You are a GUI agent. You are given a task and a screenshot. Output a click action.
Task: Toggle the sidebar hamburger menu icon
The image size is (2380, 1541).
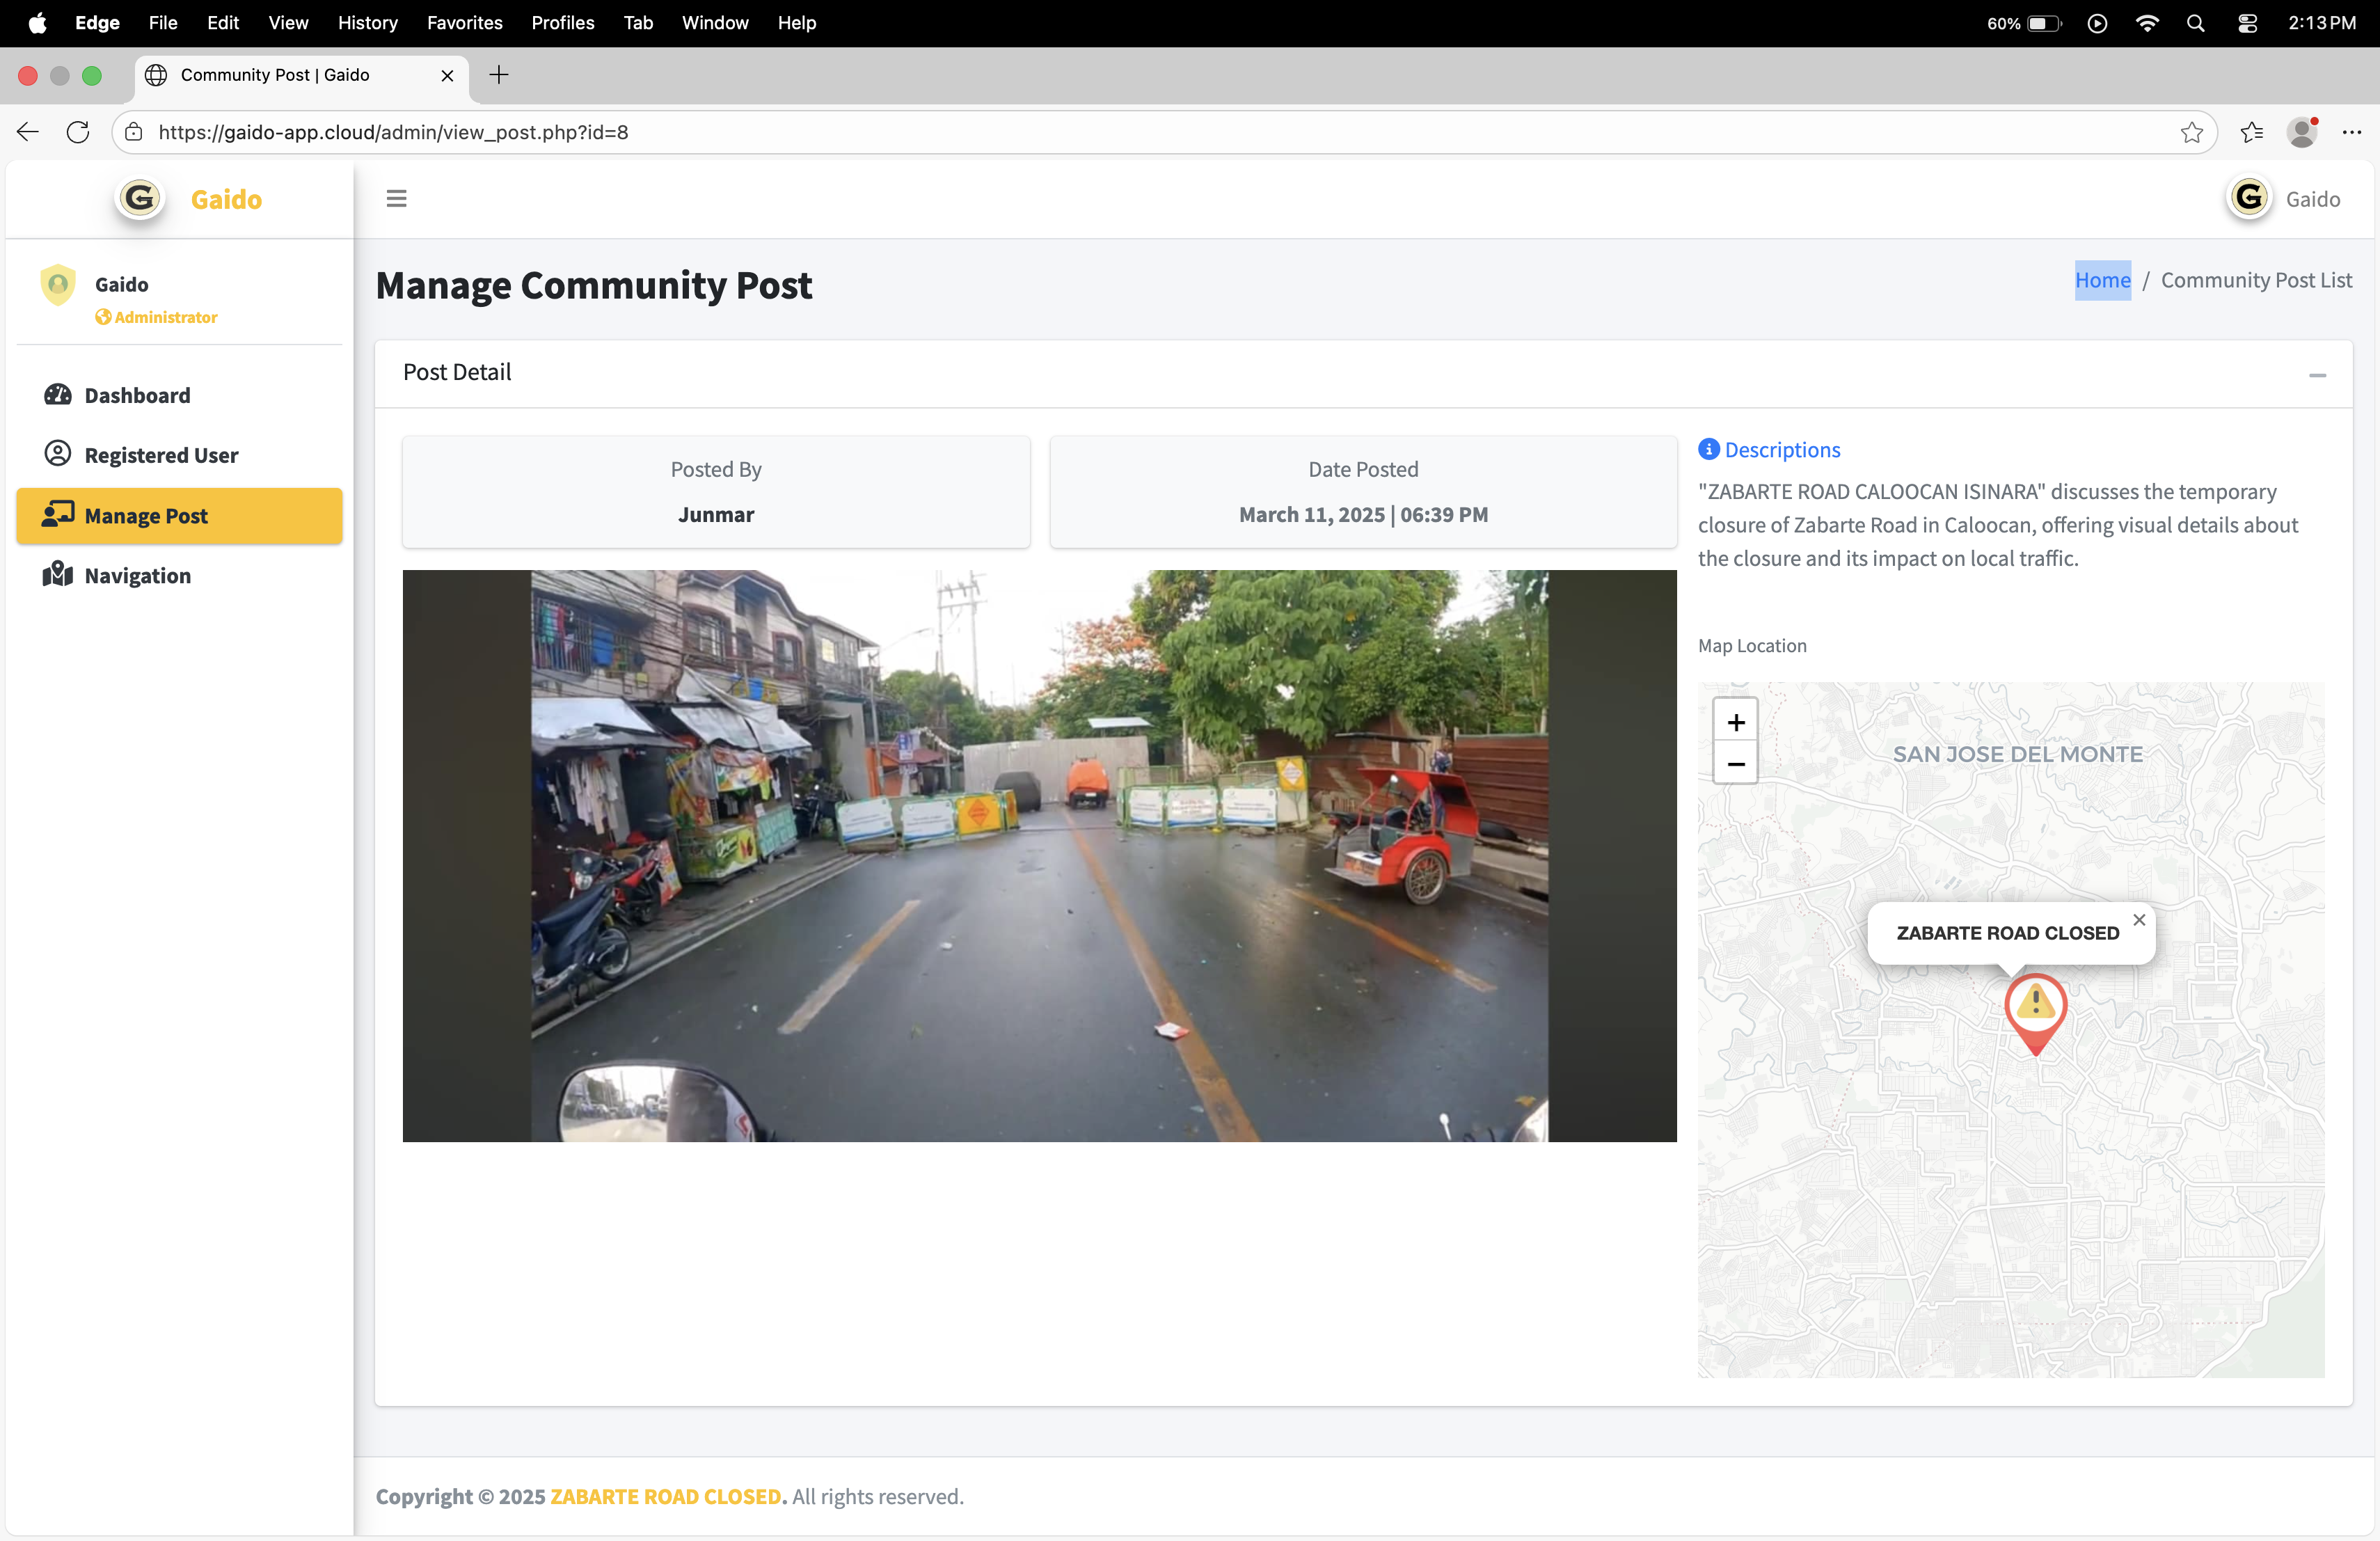point(396,198)
